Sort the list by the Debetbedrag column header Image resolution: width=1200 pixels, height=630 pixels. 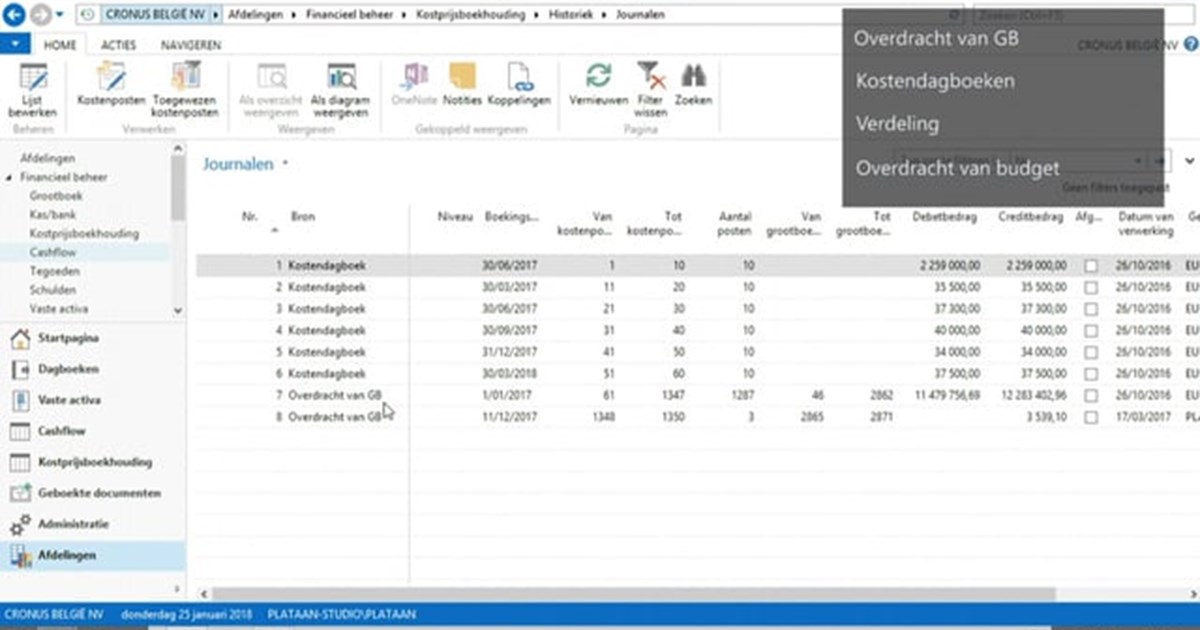[x=944, y=216]
